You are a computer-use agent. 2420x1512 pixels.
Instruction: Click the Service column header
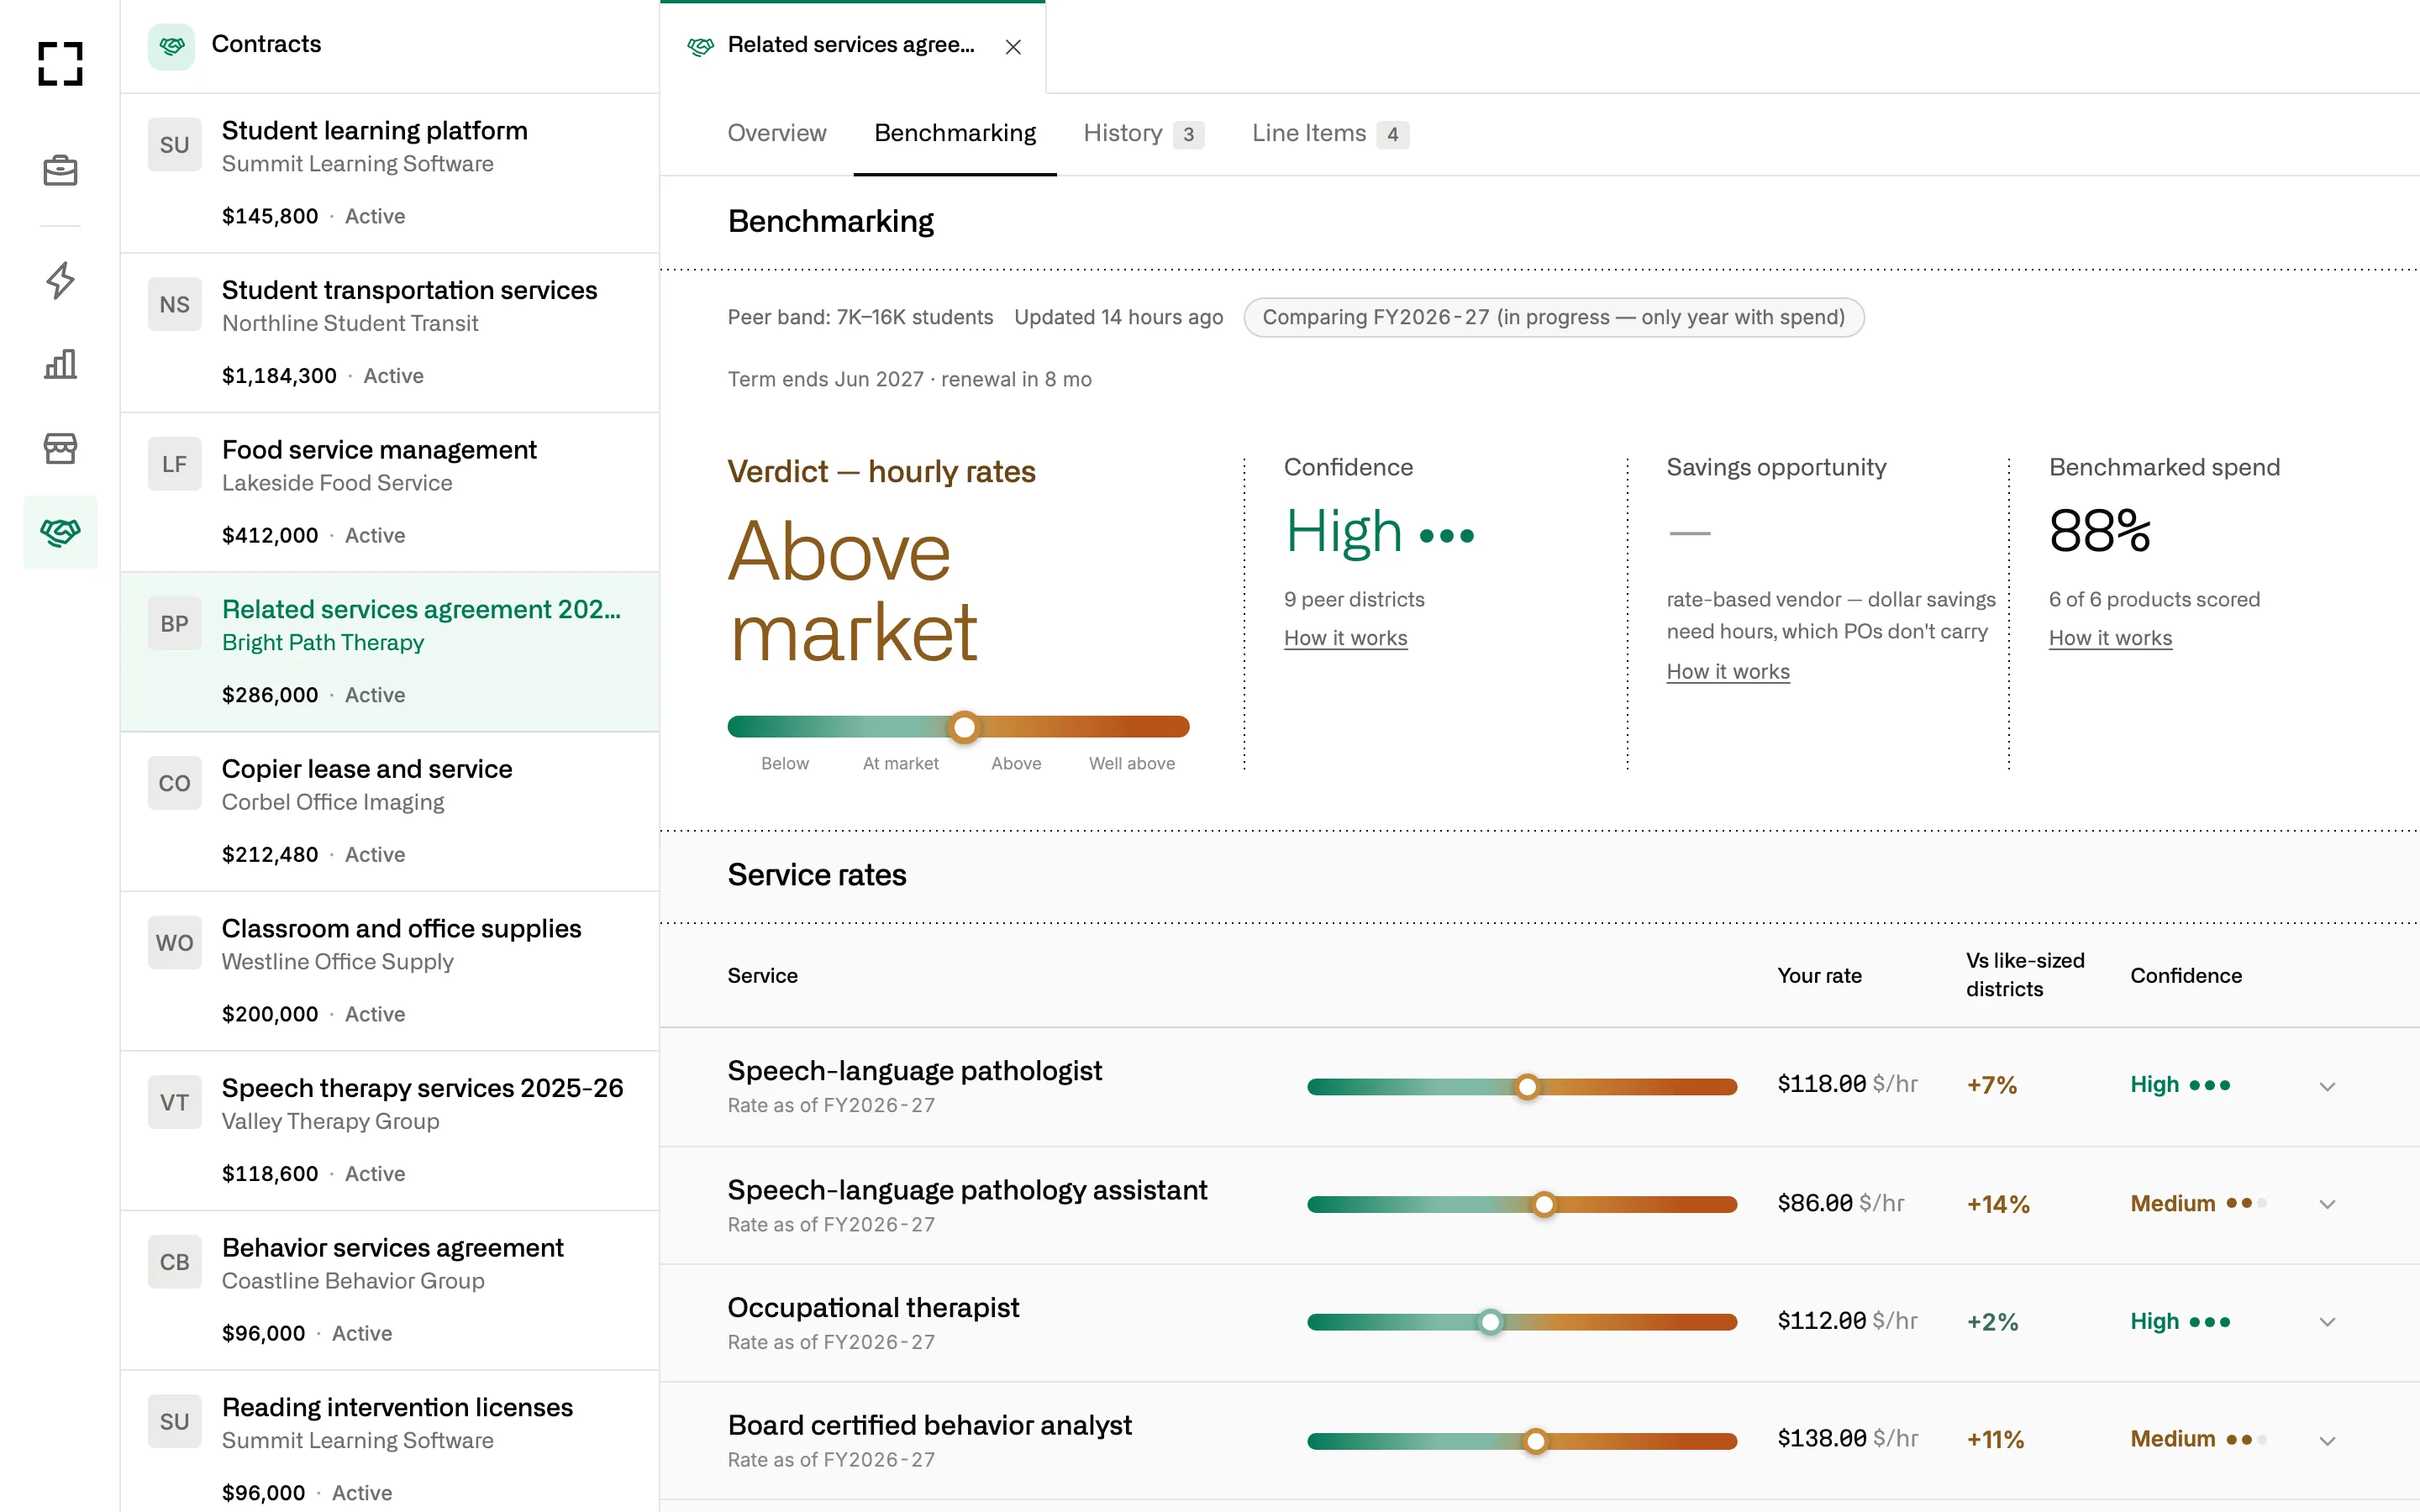click(762, 975)
